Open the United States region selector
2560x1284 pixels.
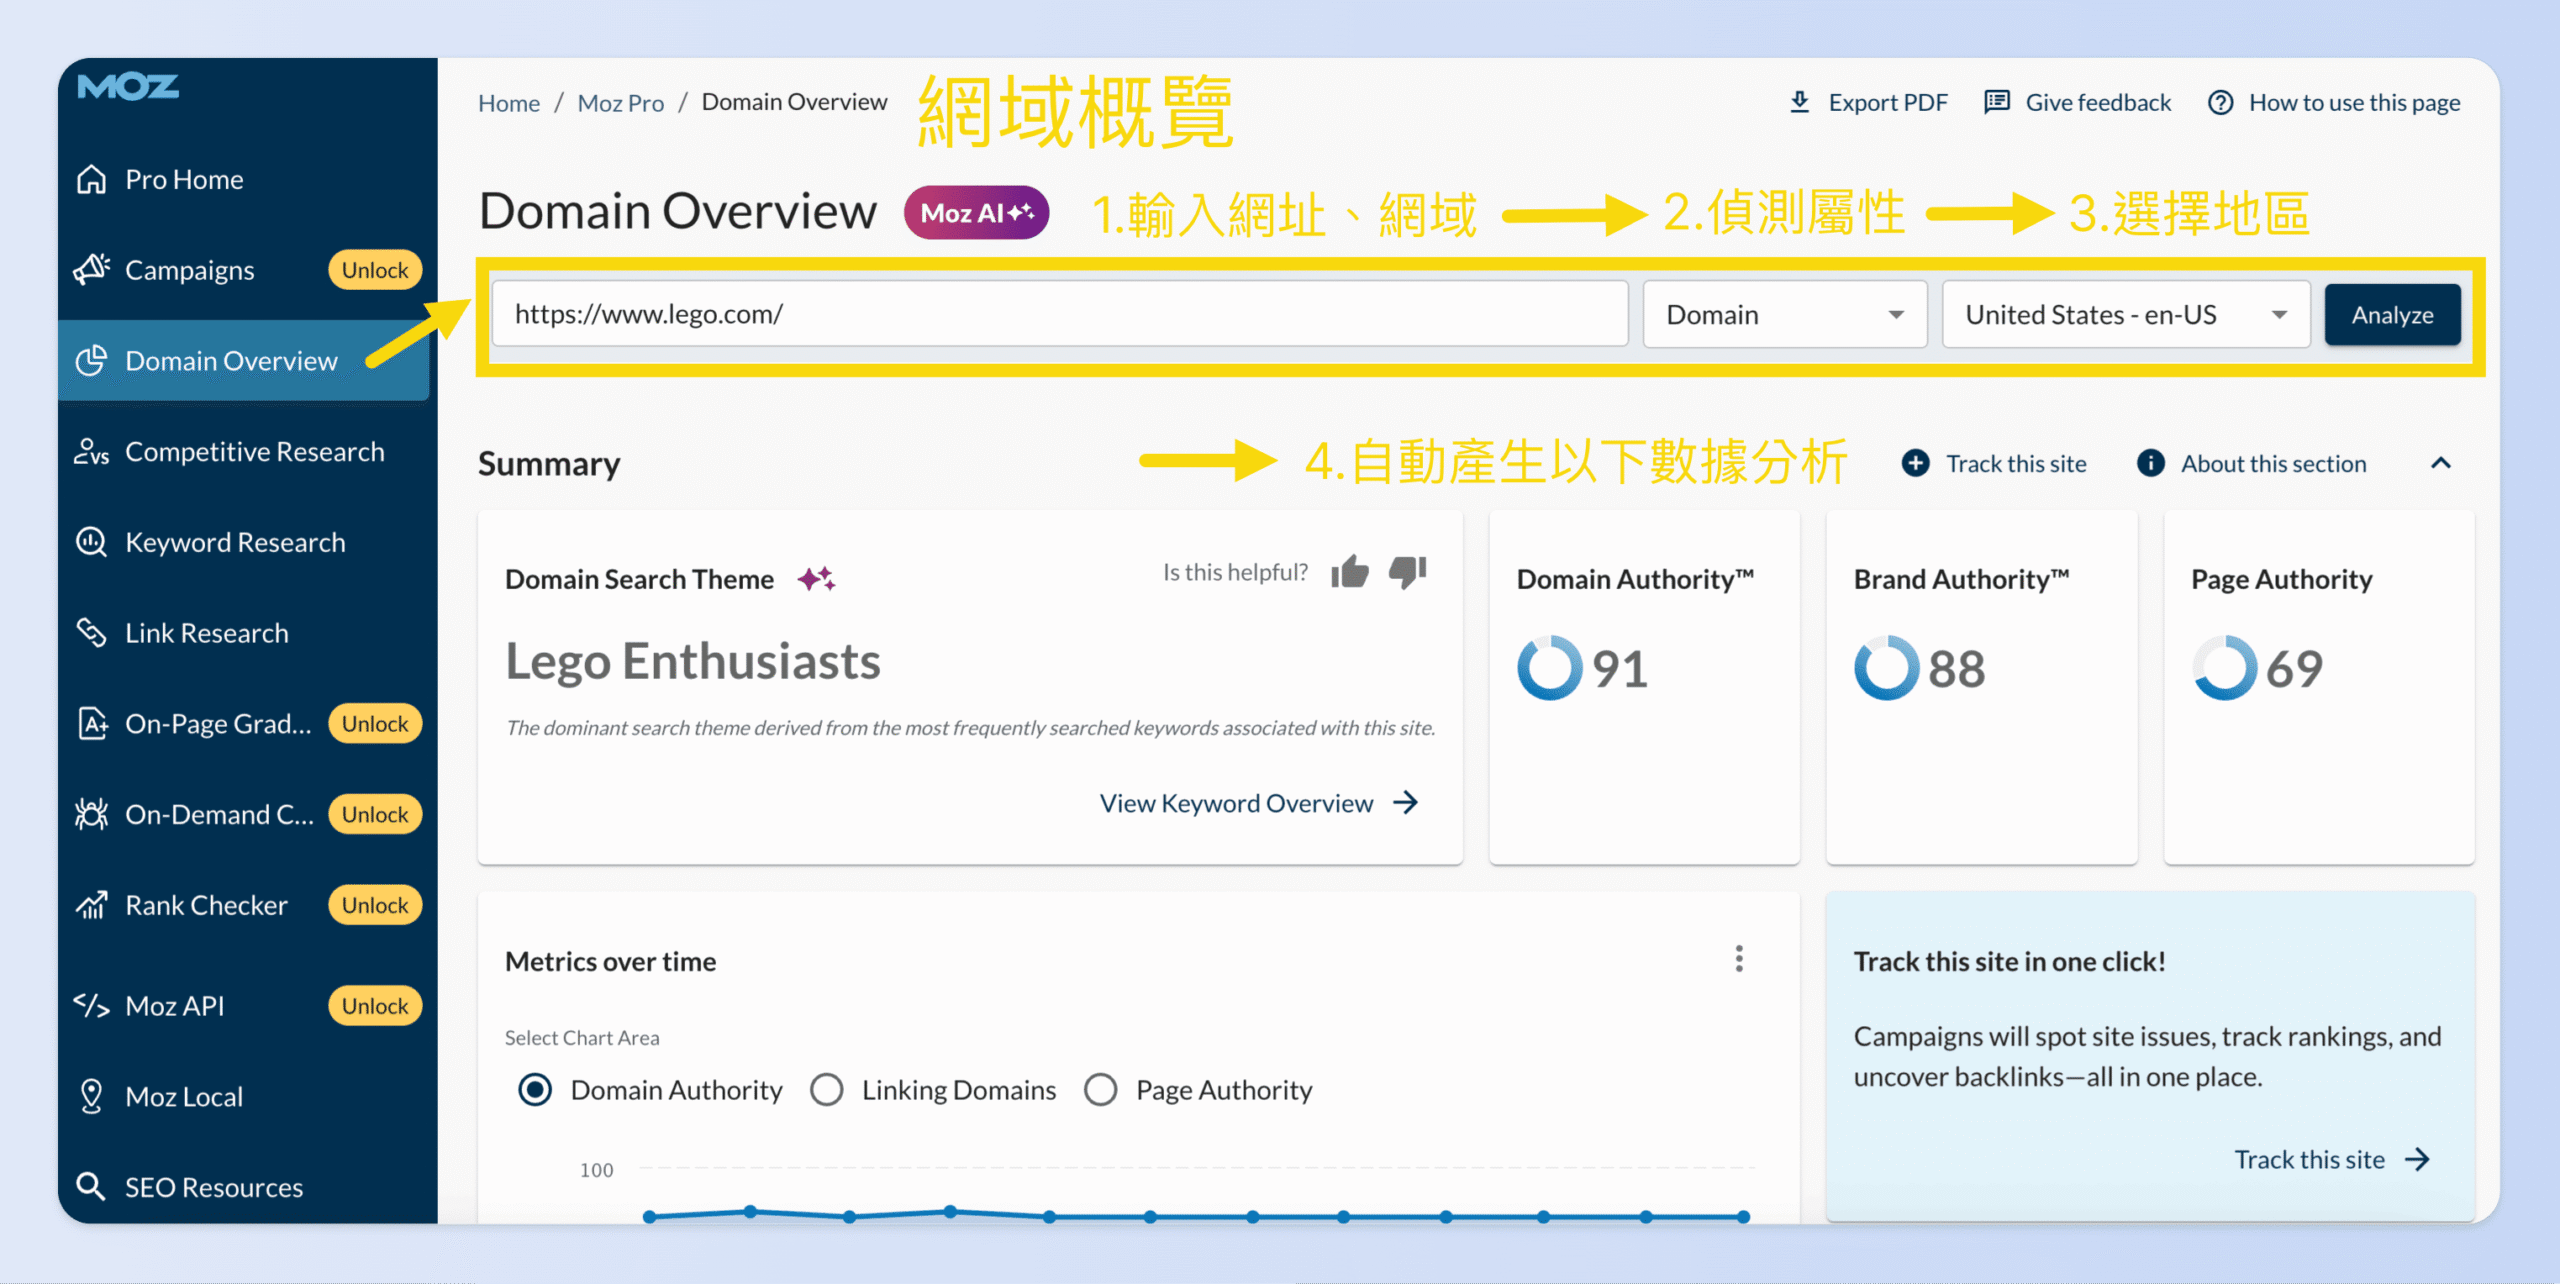click(2124, 314)
